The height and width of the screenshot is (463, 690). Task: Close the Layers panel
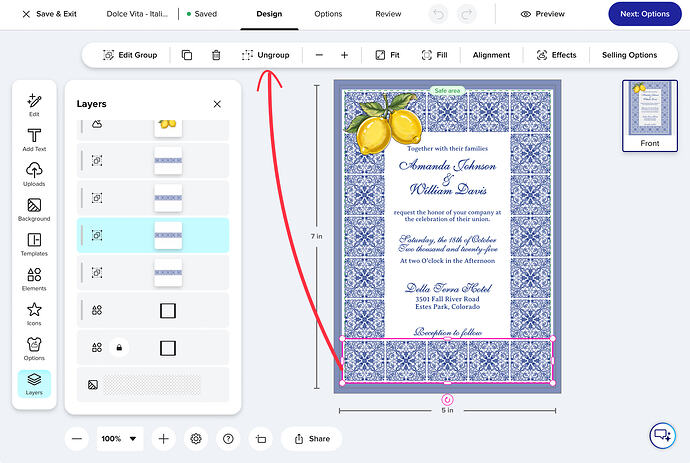tap(217, 104)
